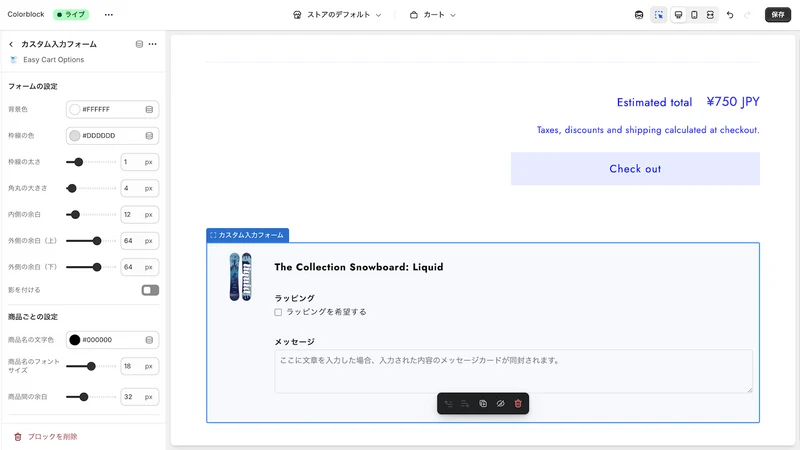Open the カート template dropdown

[433, 15]
